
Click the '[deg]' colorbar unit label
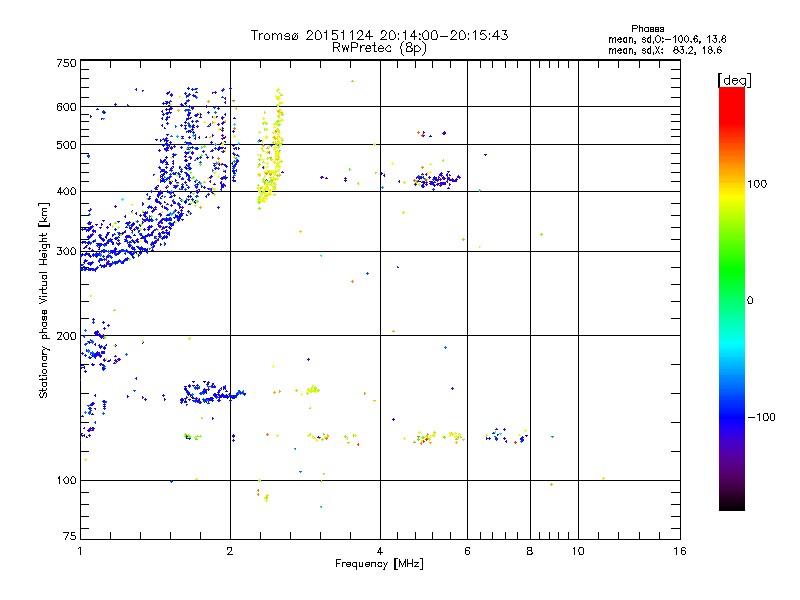734,80
